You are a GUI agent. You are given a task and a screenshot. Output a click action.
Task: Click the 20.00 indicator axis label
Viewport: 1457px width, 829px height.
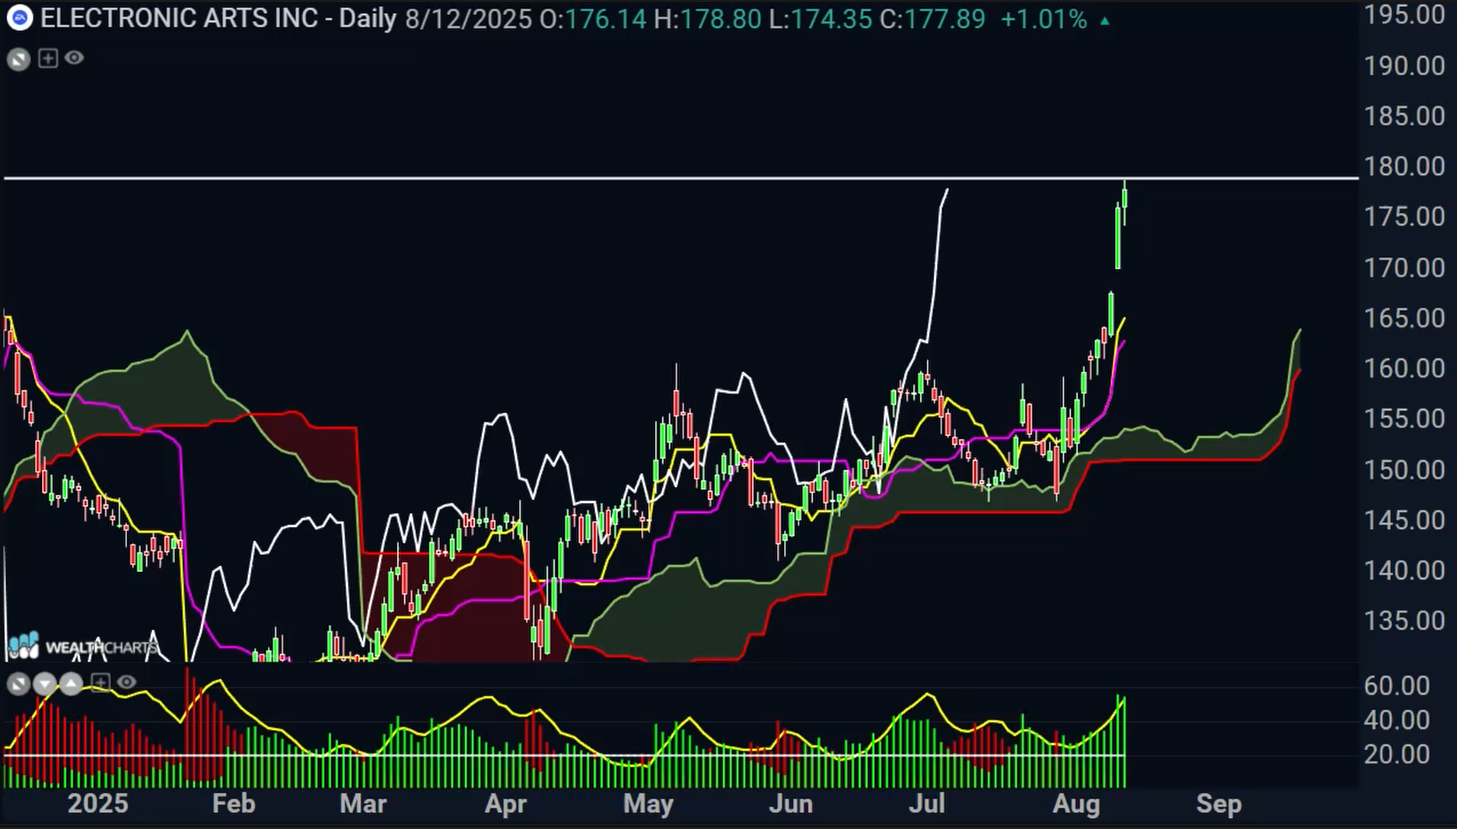(x=1397, y=754)
